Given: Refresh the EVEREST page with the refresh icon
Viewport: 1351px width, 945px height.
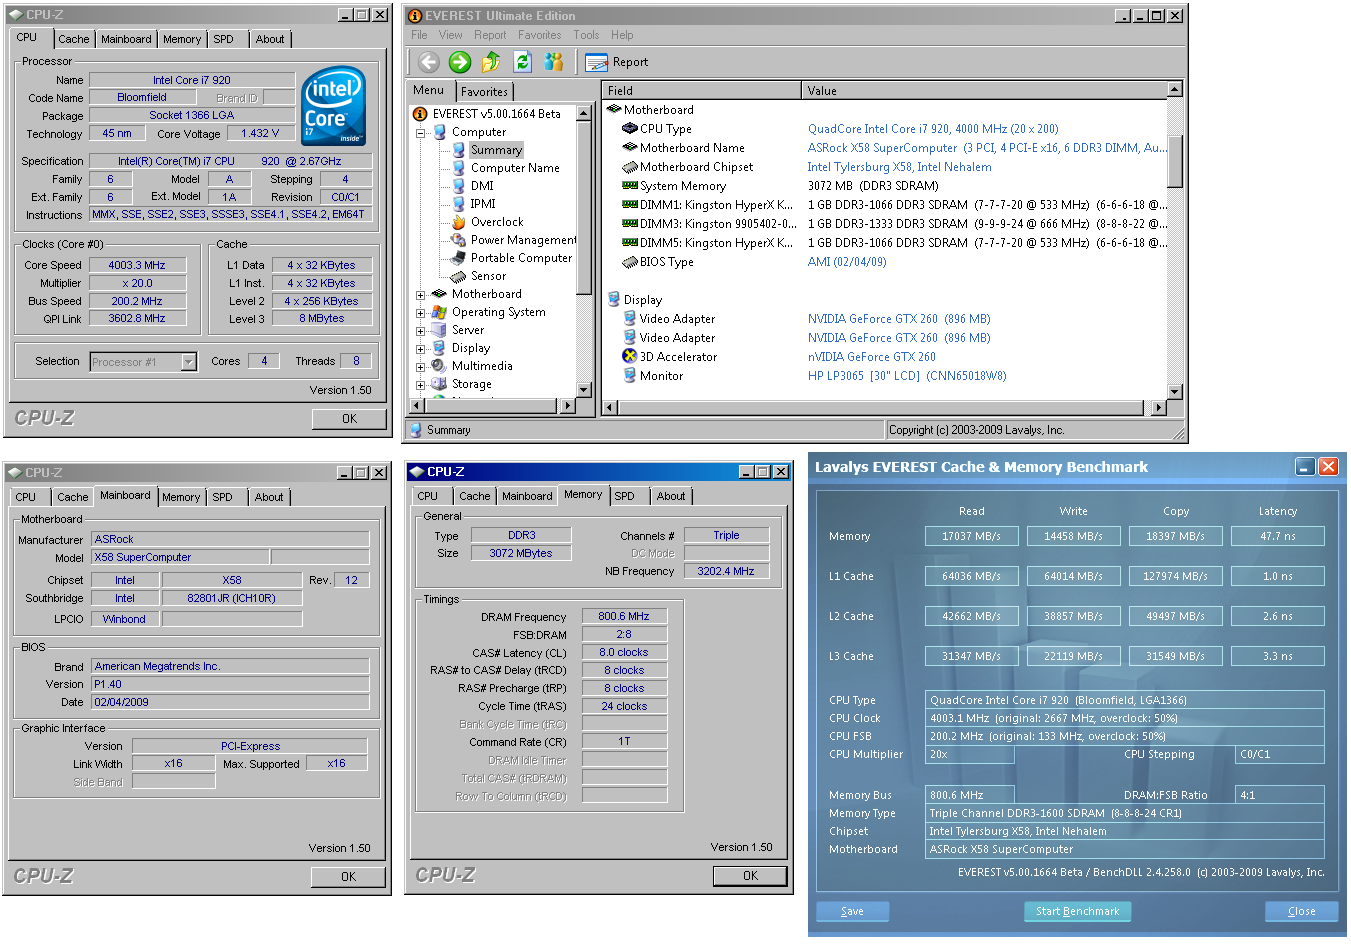Looking at the screenshot, I should click(x=522, y=62).
